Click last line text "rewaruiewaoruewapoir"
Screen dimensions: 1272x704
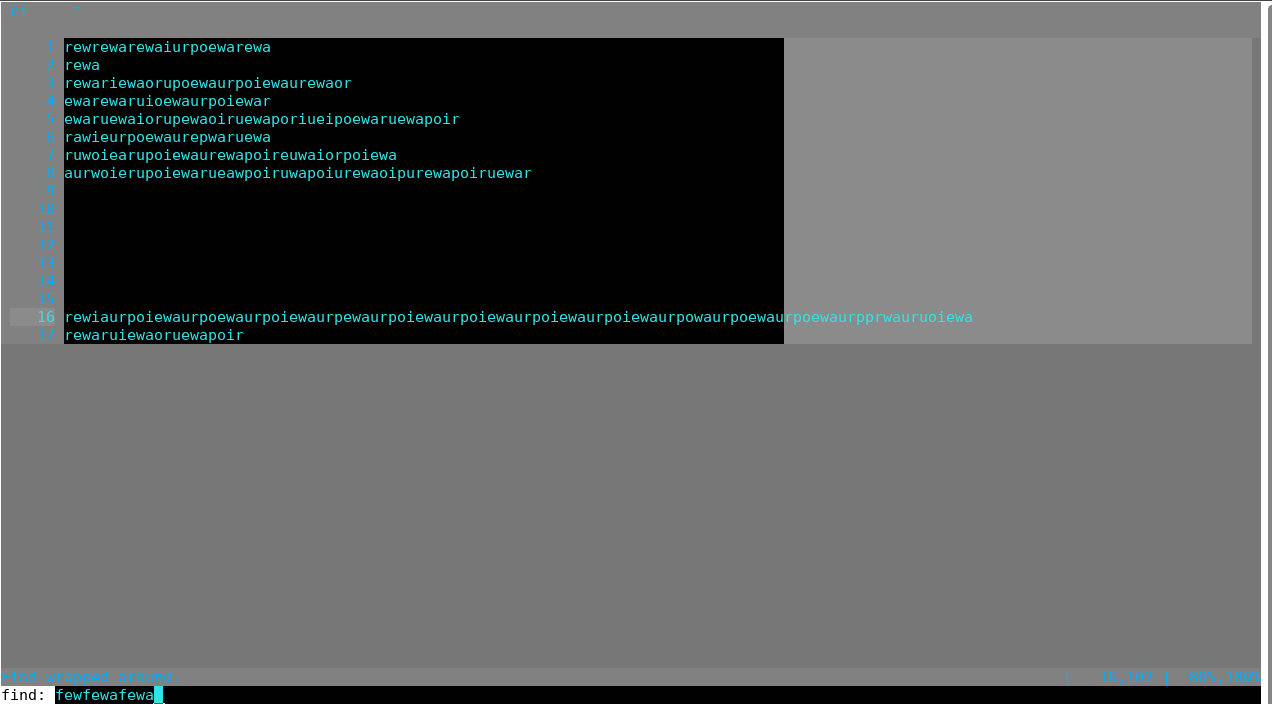point(154,335)
